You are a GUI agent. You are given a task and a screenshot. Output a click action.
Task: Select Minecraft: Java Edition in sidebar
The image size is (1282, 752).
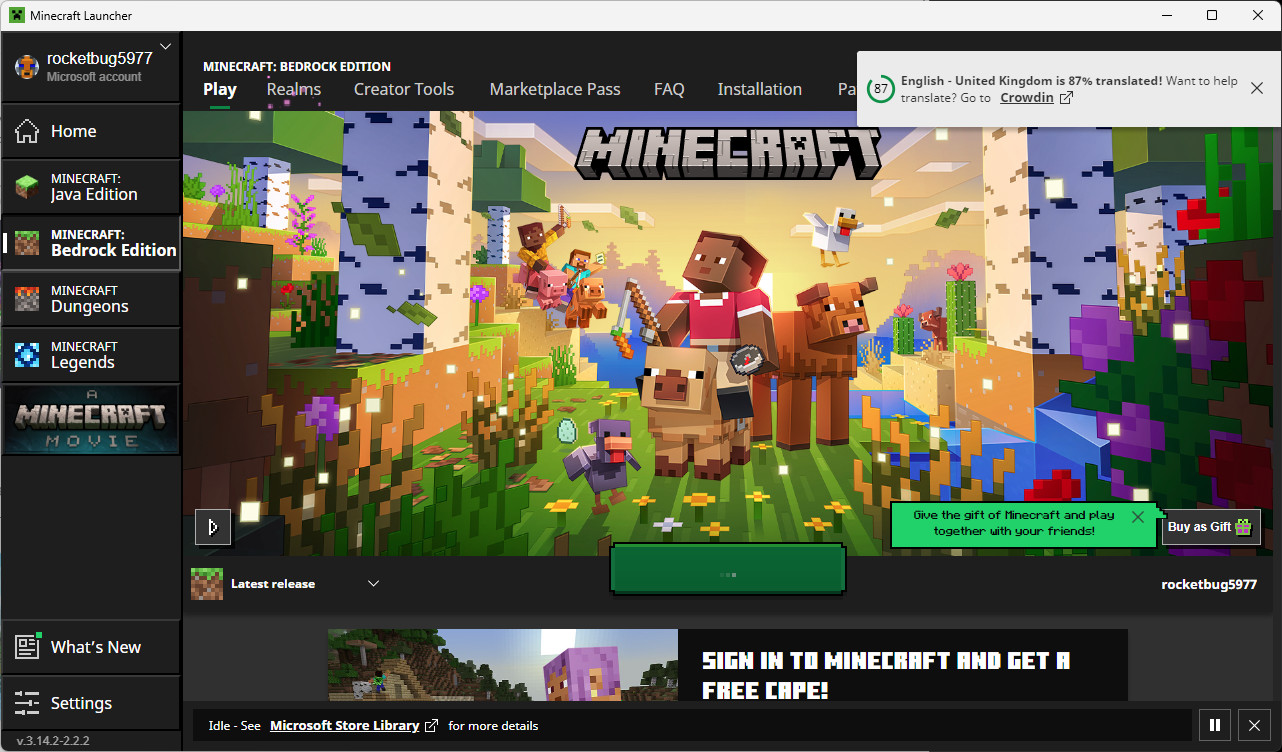(91, 187)
